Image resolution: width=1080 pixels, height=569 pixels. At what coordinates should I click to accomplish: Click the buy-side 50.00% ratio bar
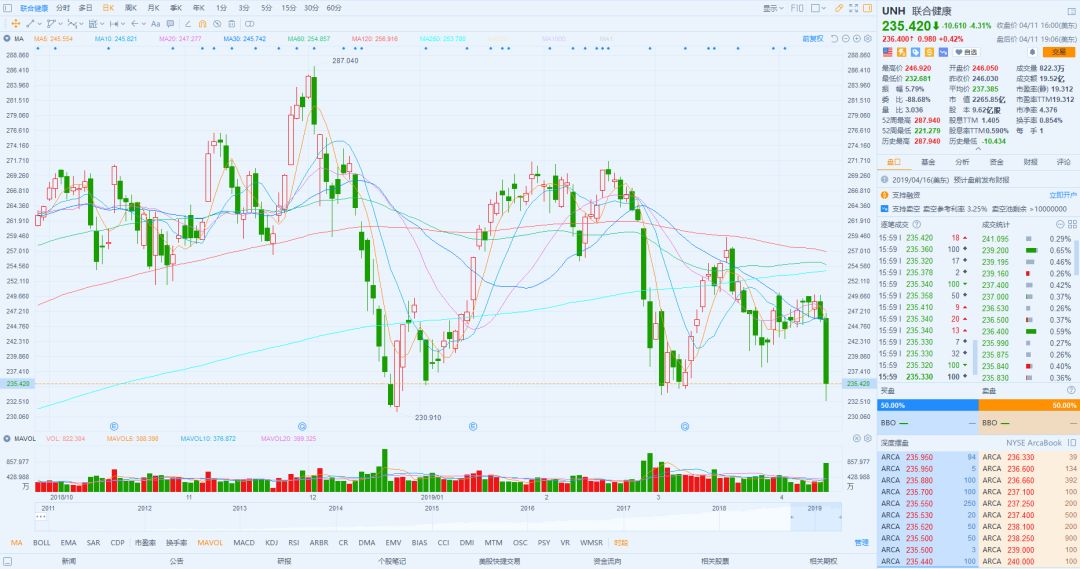click(928, 405)
